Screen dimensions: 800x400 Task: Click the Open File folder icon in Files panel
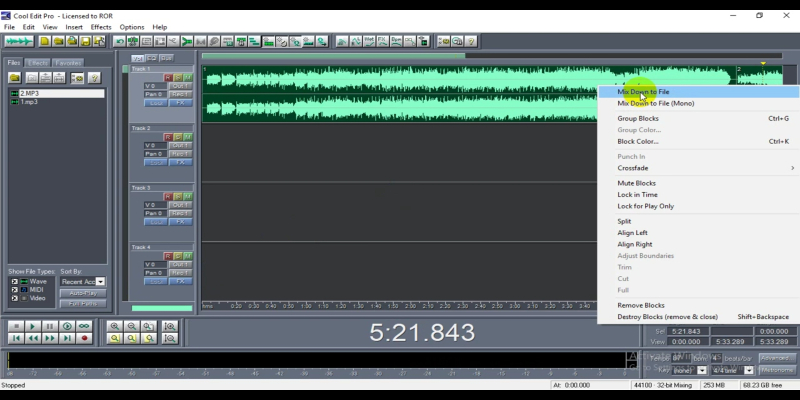pos(15,77)
